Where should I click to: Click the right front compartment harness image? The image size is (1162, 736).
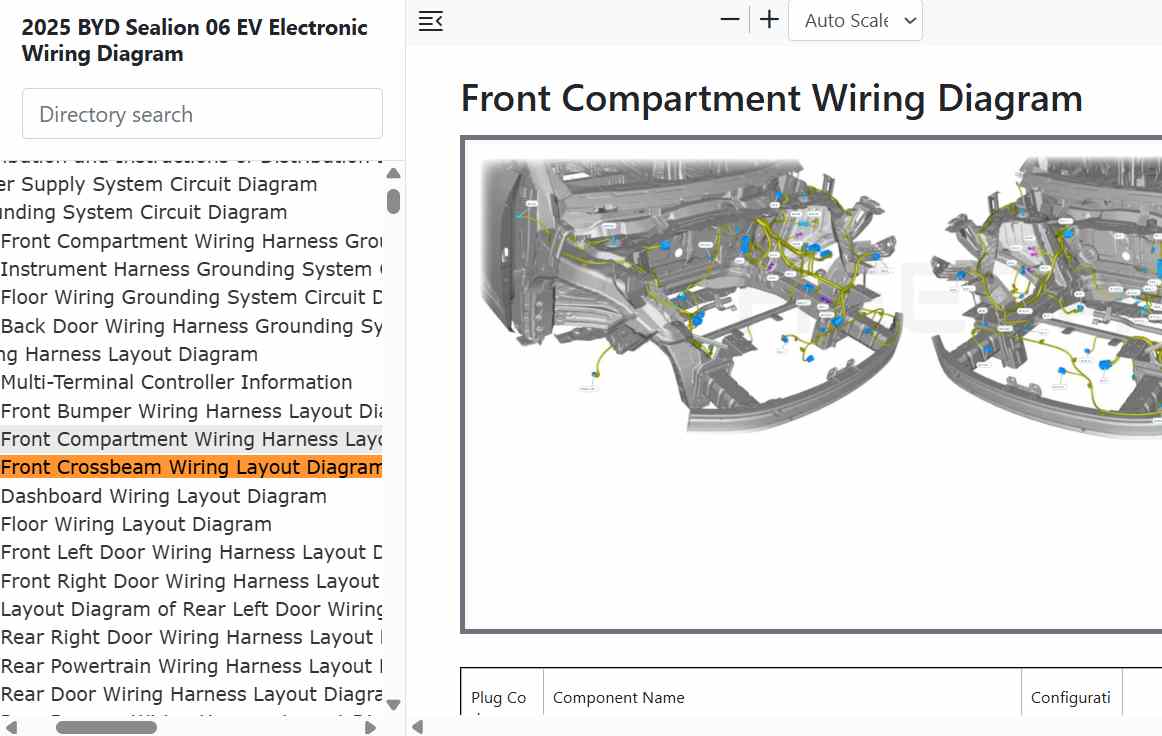(x=1045, y=296)
